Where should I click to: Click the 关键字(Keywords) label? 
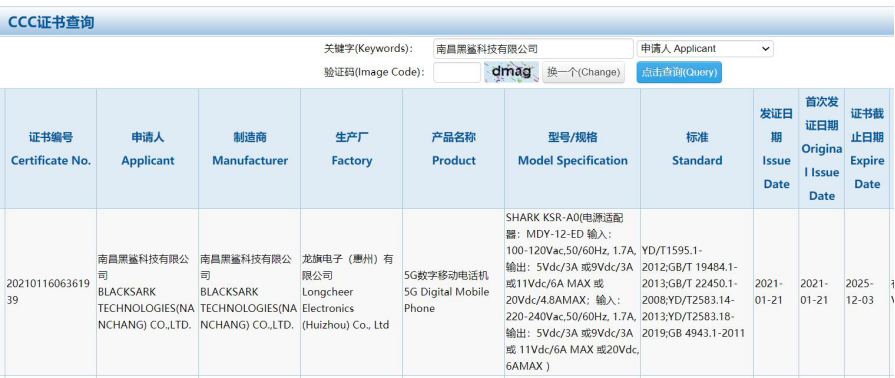[369, 49]
